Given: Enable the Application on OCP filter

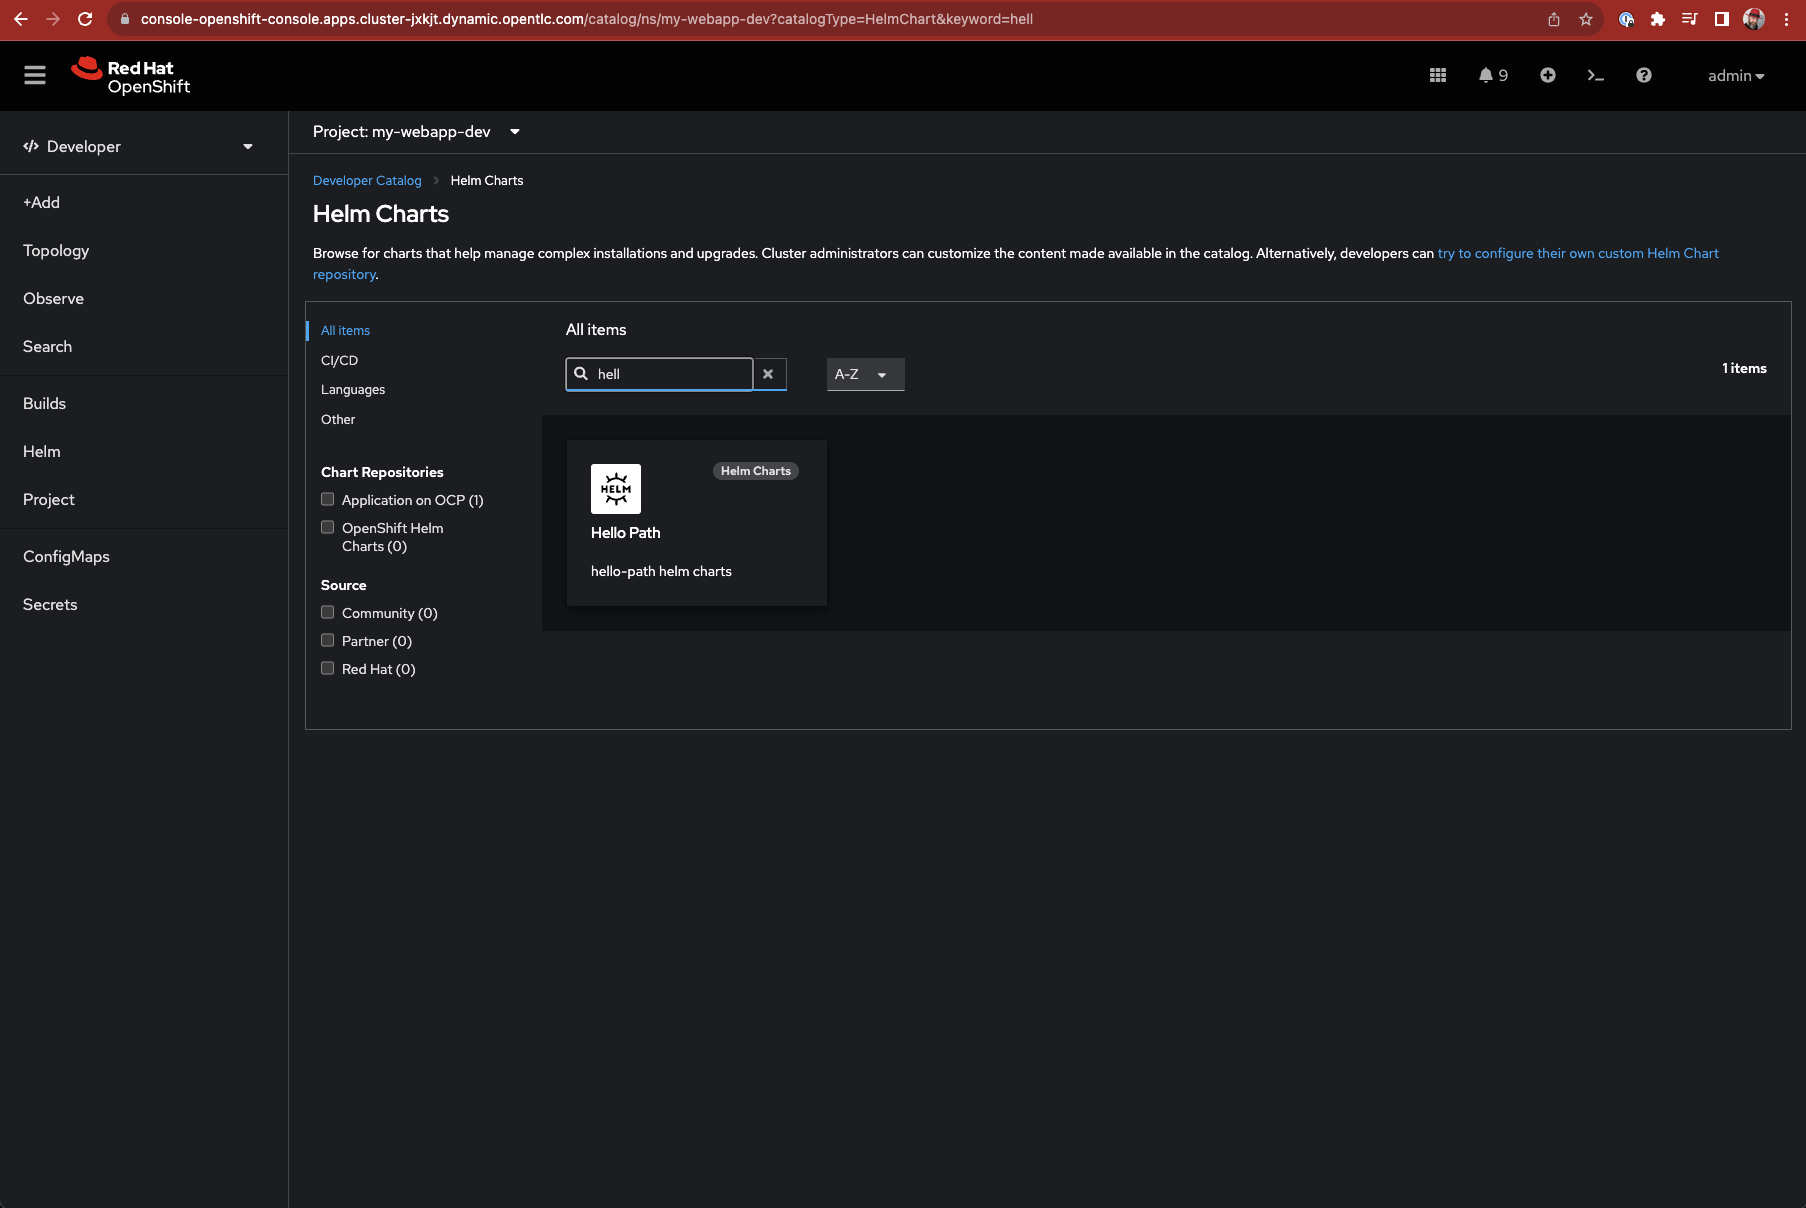Looking at the screenshot, I should tap(327, 498).
